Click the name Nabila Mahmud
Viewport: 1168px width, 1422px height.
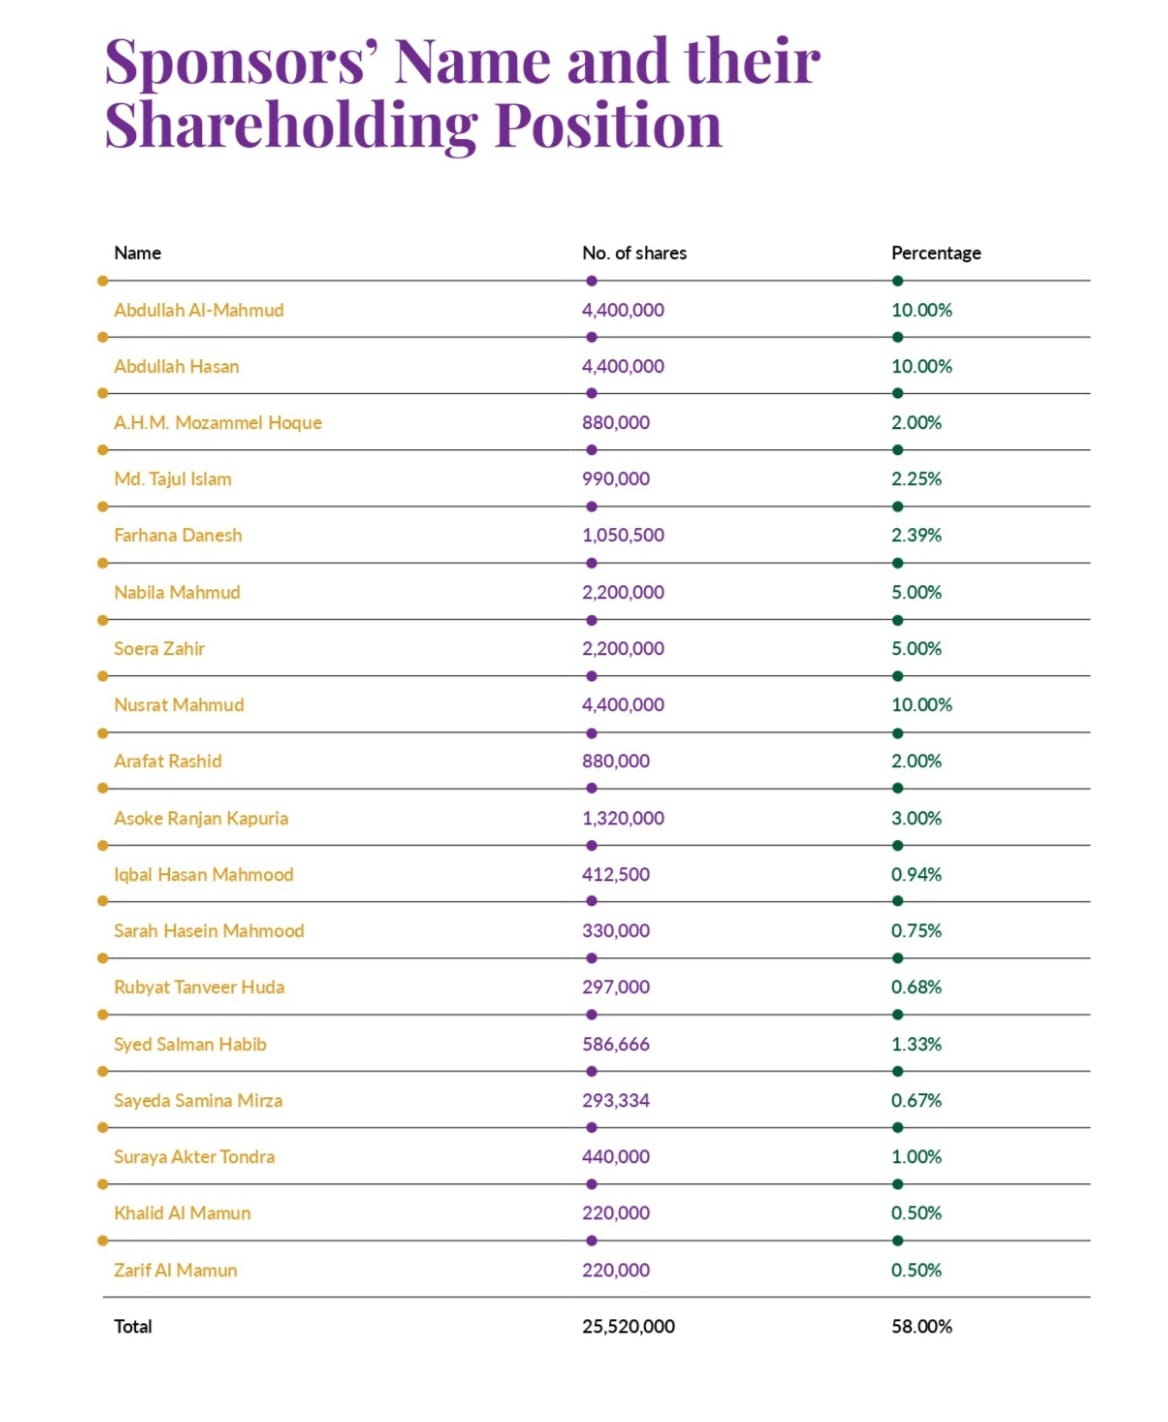point(177,592)
